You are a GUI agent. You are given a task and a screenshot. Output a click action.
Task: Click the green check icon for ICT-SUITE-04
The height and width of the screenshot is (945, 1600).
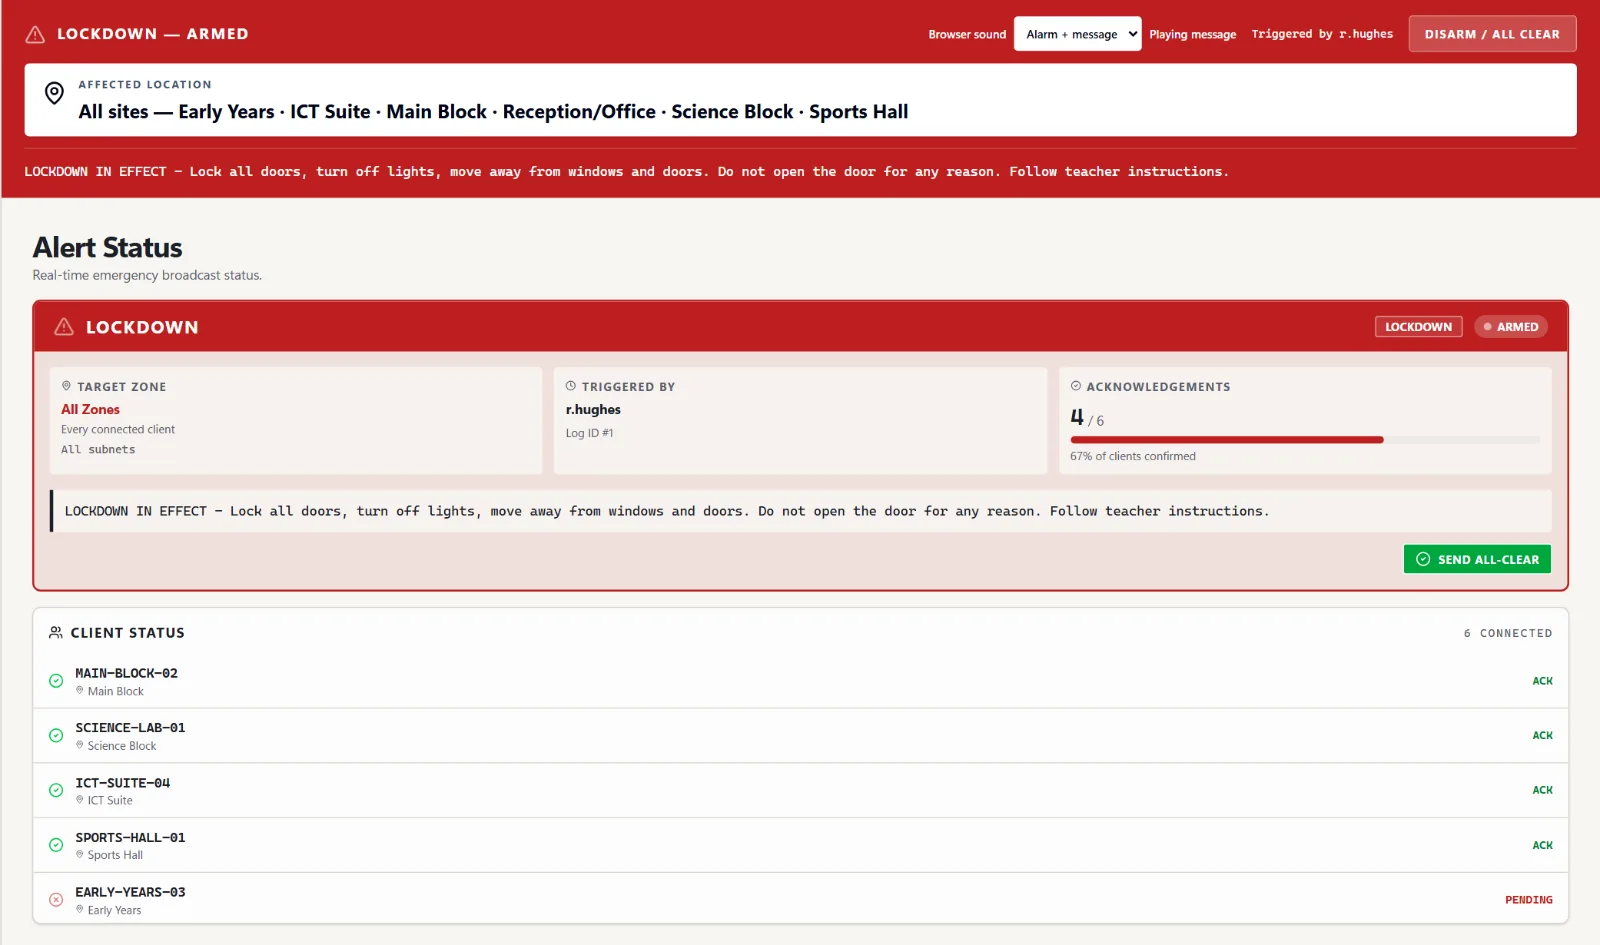point(56,790)
